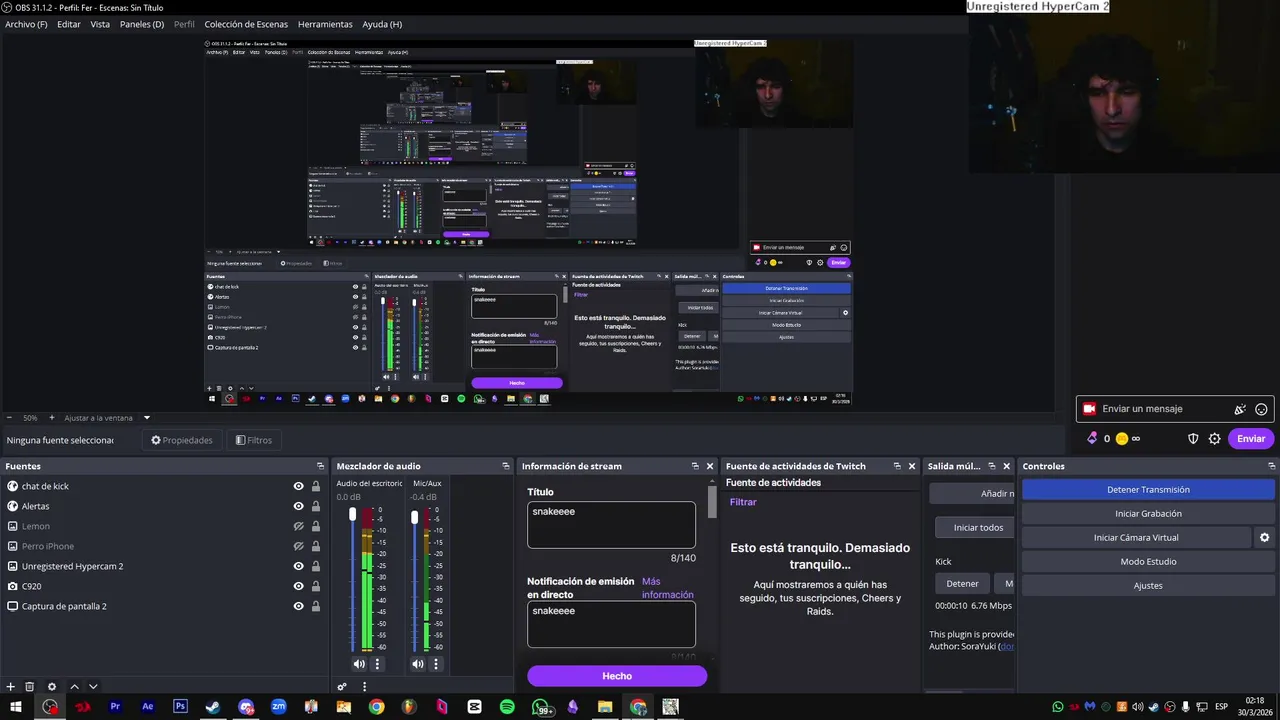
Task: Toggle visibility of Alertas source
Action: pos(298,506)
